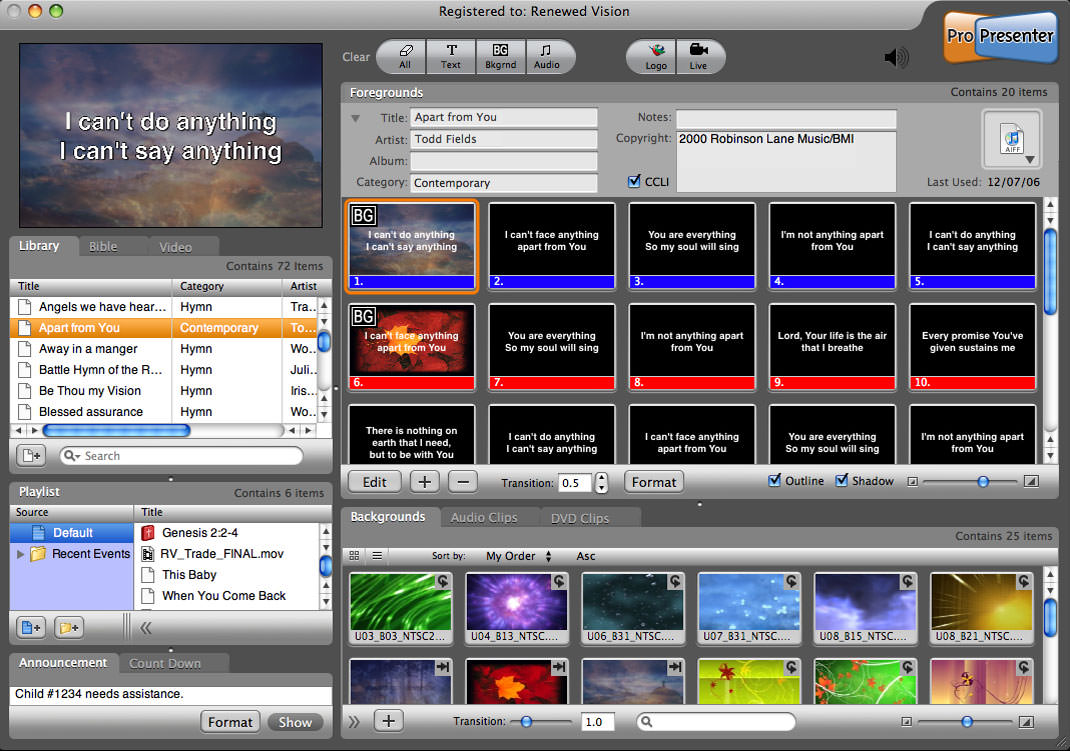Add new library document icon
This screenshot has width=1070, height=751.
tap(31, 455)
